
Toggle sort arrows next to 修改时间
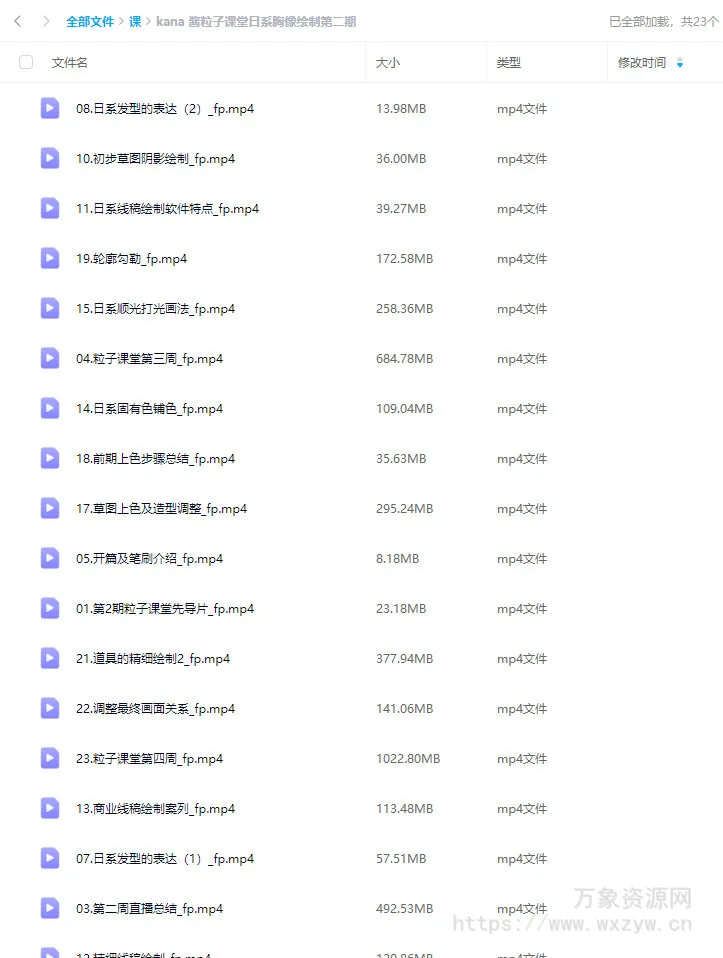[x=680, y=62]
